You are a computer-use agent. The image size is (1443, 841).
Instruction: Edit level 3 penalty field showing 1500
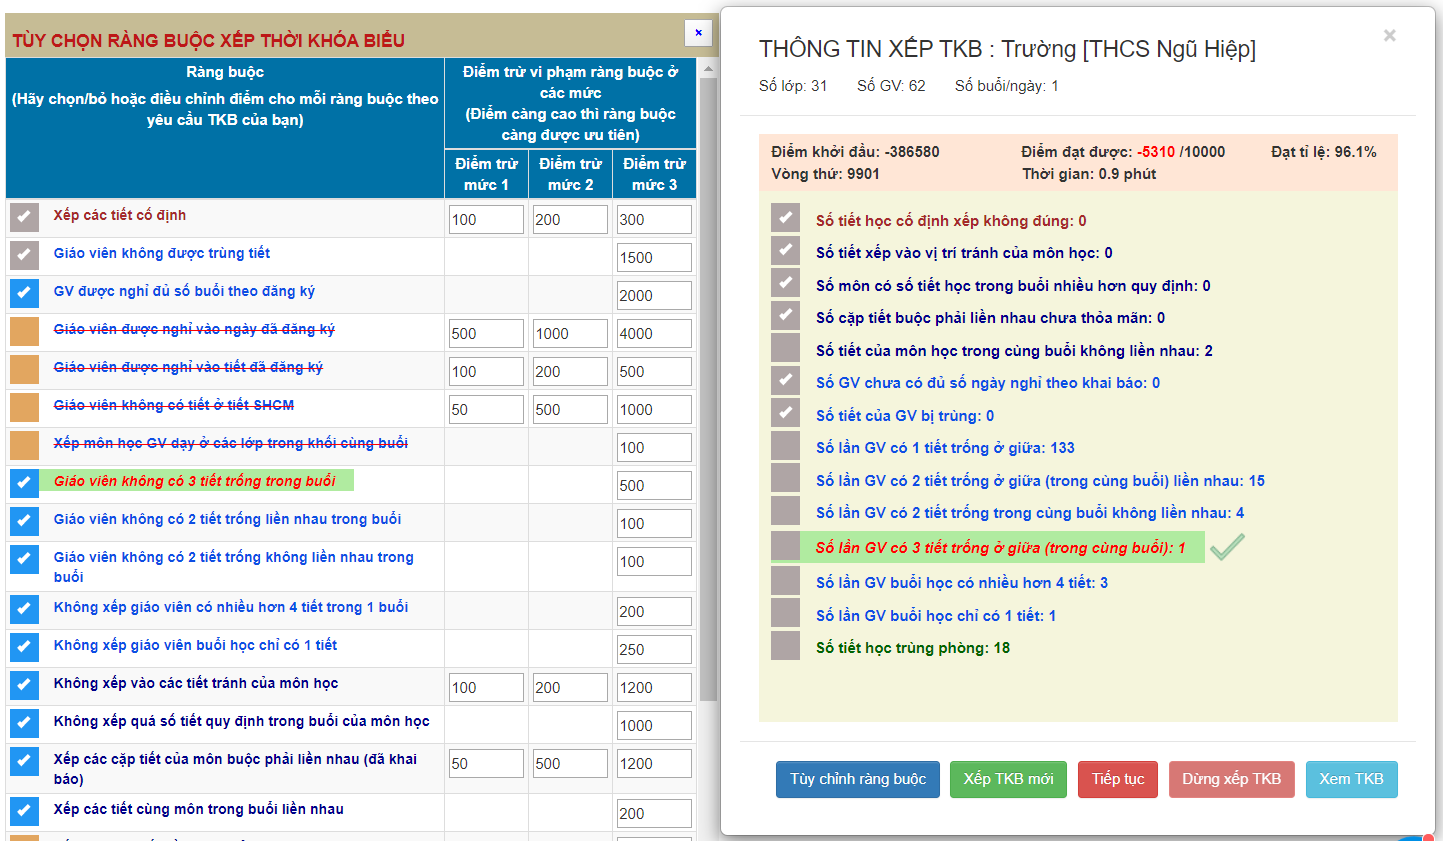(654, 258)
